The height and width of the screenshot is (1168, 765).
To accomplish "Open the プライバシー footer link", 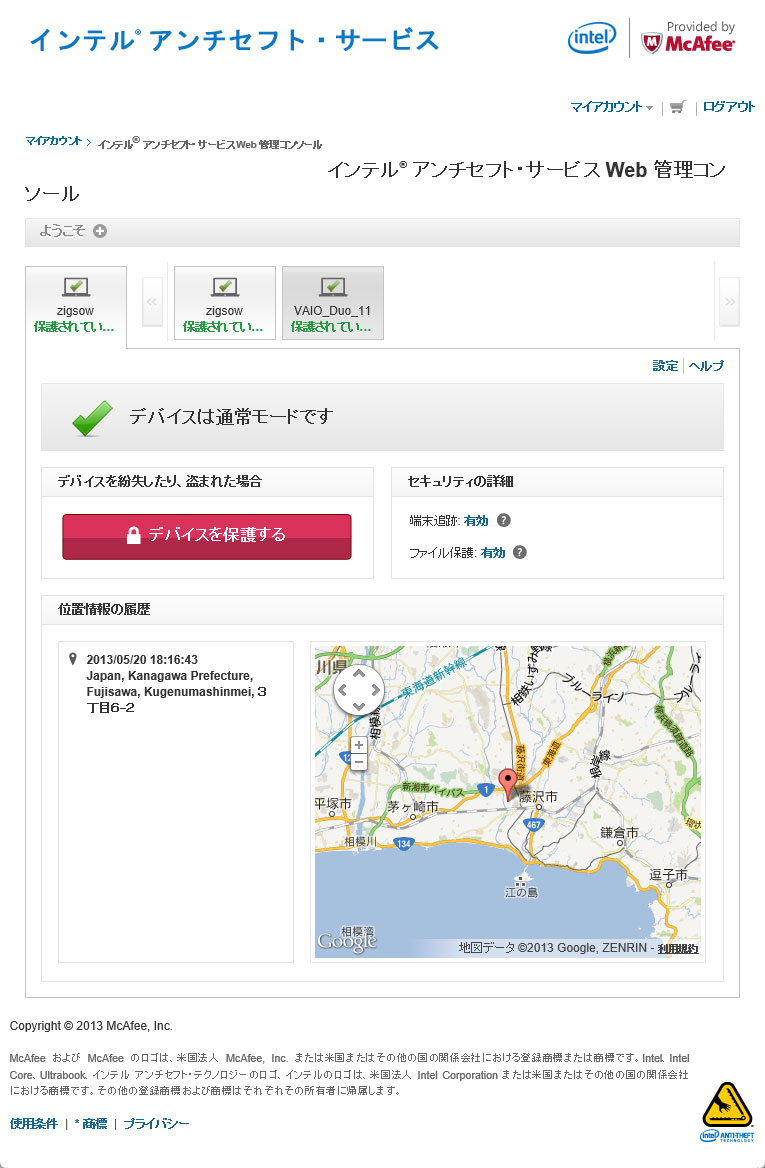I will [156, 1123].
